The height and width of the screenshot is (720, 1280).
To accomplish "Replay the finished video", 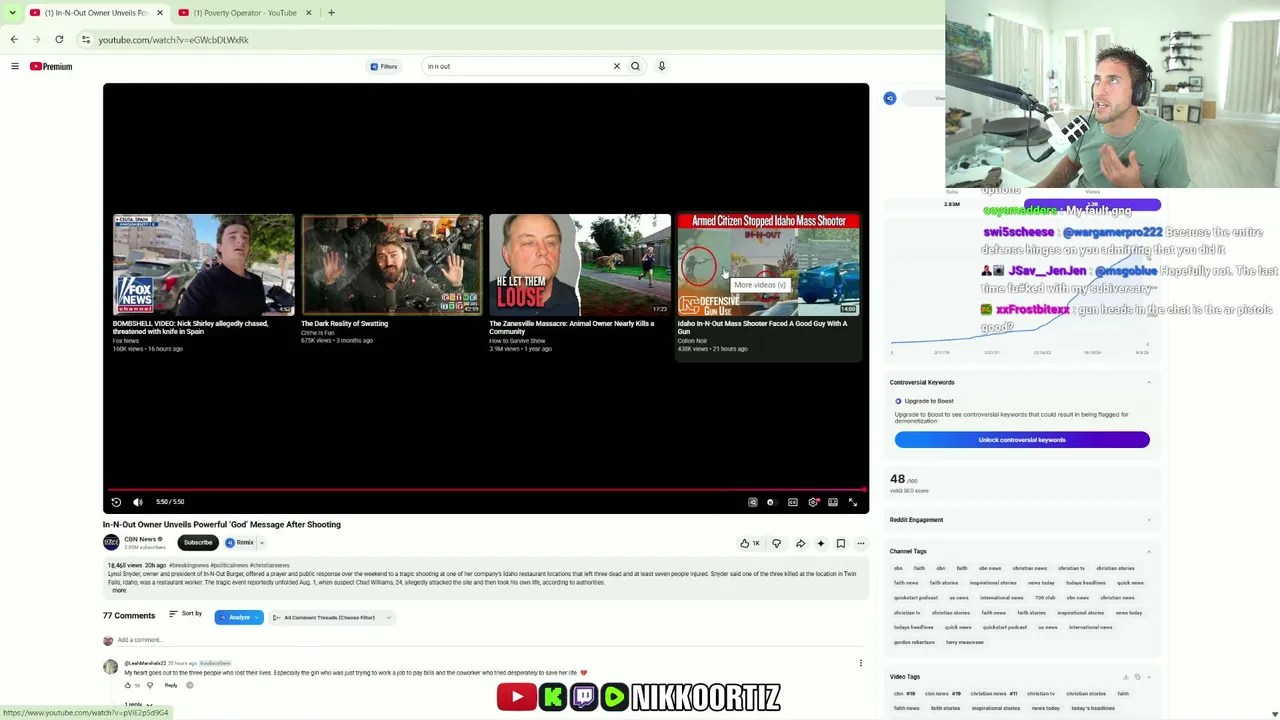I will pyautogui.click(x=116, y=502).
